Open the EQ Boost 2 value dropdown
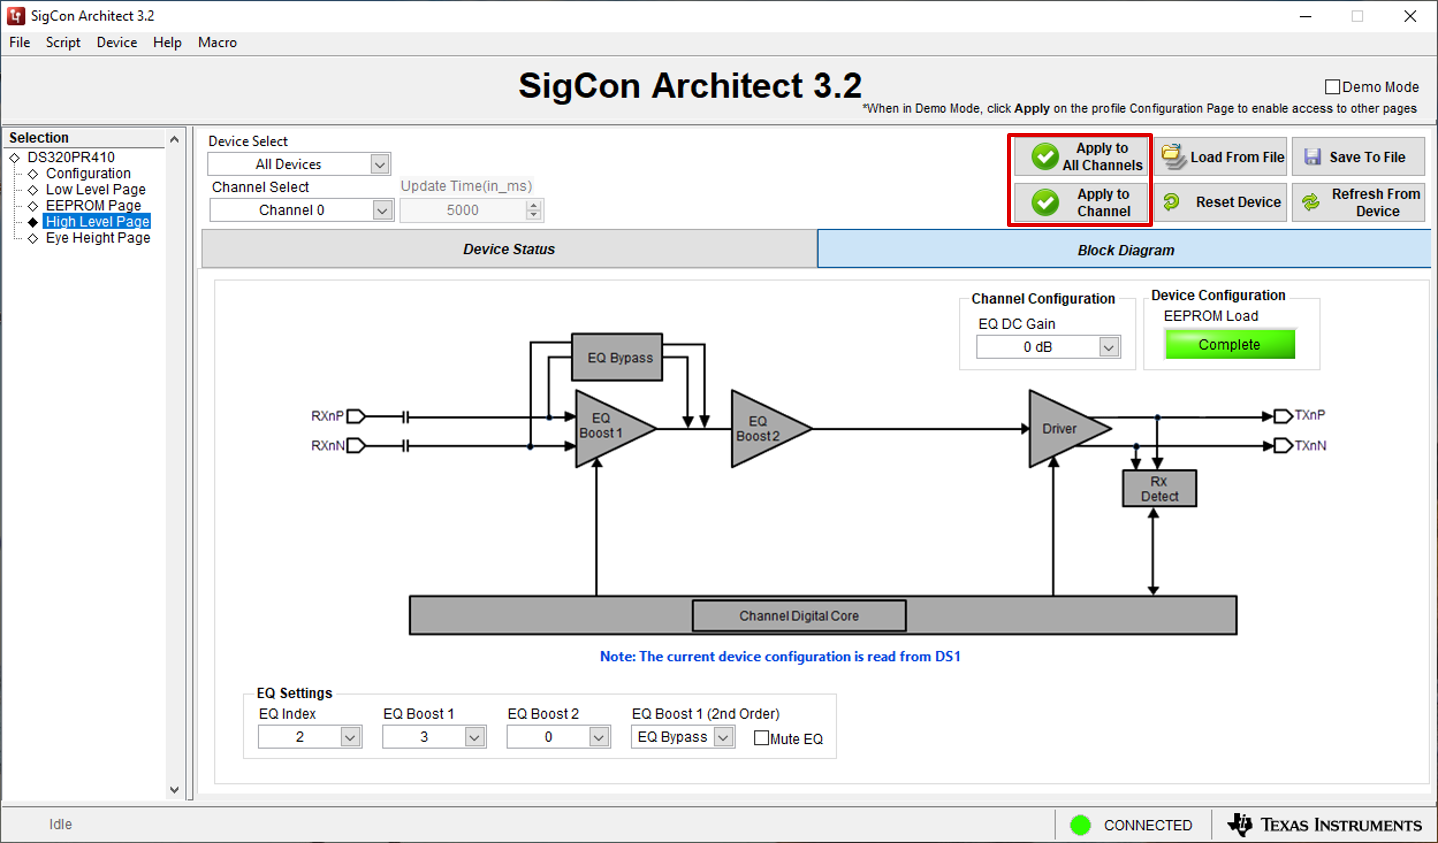 pos(598,737)
